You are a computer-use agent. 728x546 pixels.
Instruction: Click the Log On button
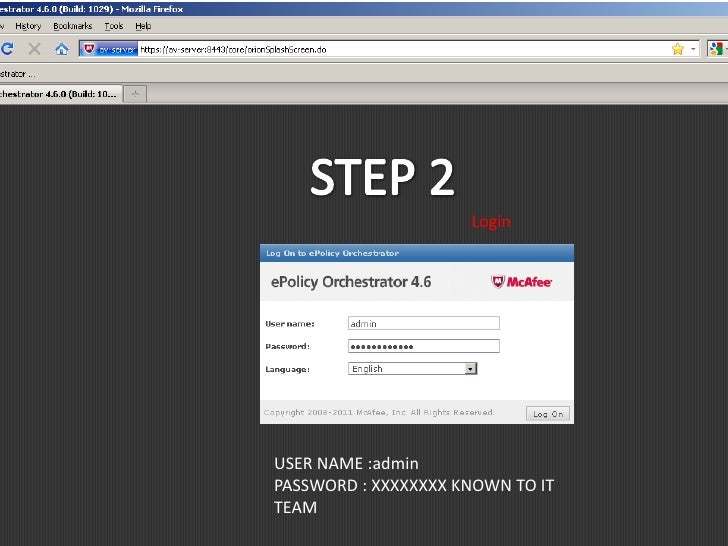547,413
